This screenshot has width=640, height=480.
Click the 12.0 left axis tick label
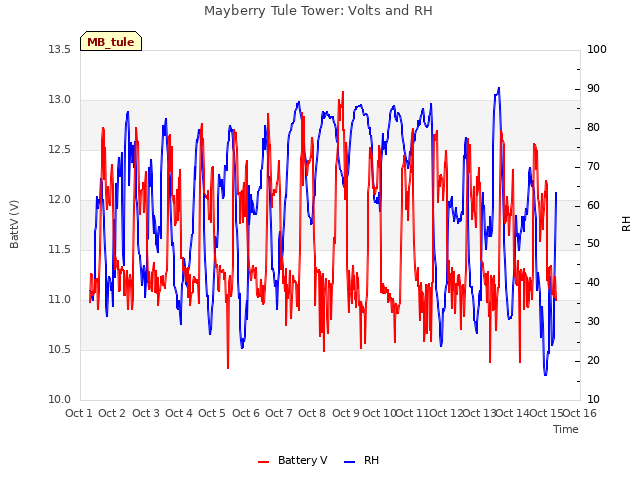click(60, 200)
